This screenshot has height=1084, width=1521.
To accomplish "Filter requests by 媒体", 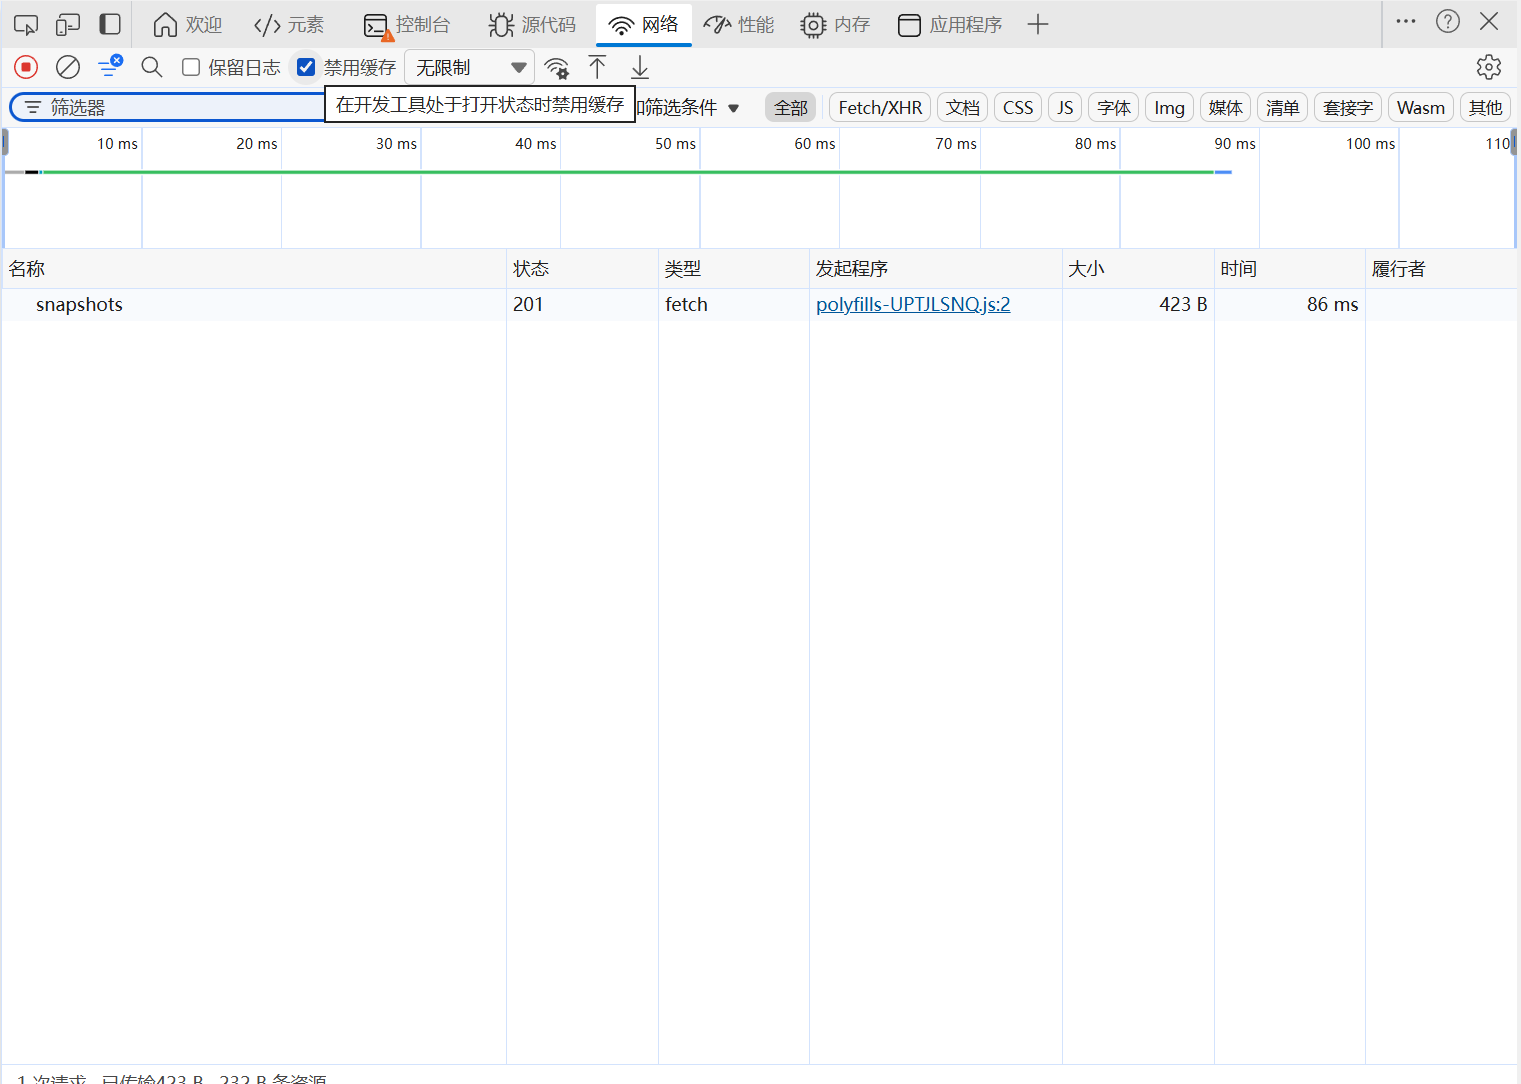I will [1226, 108].
